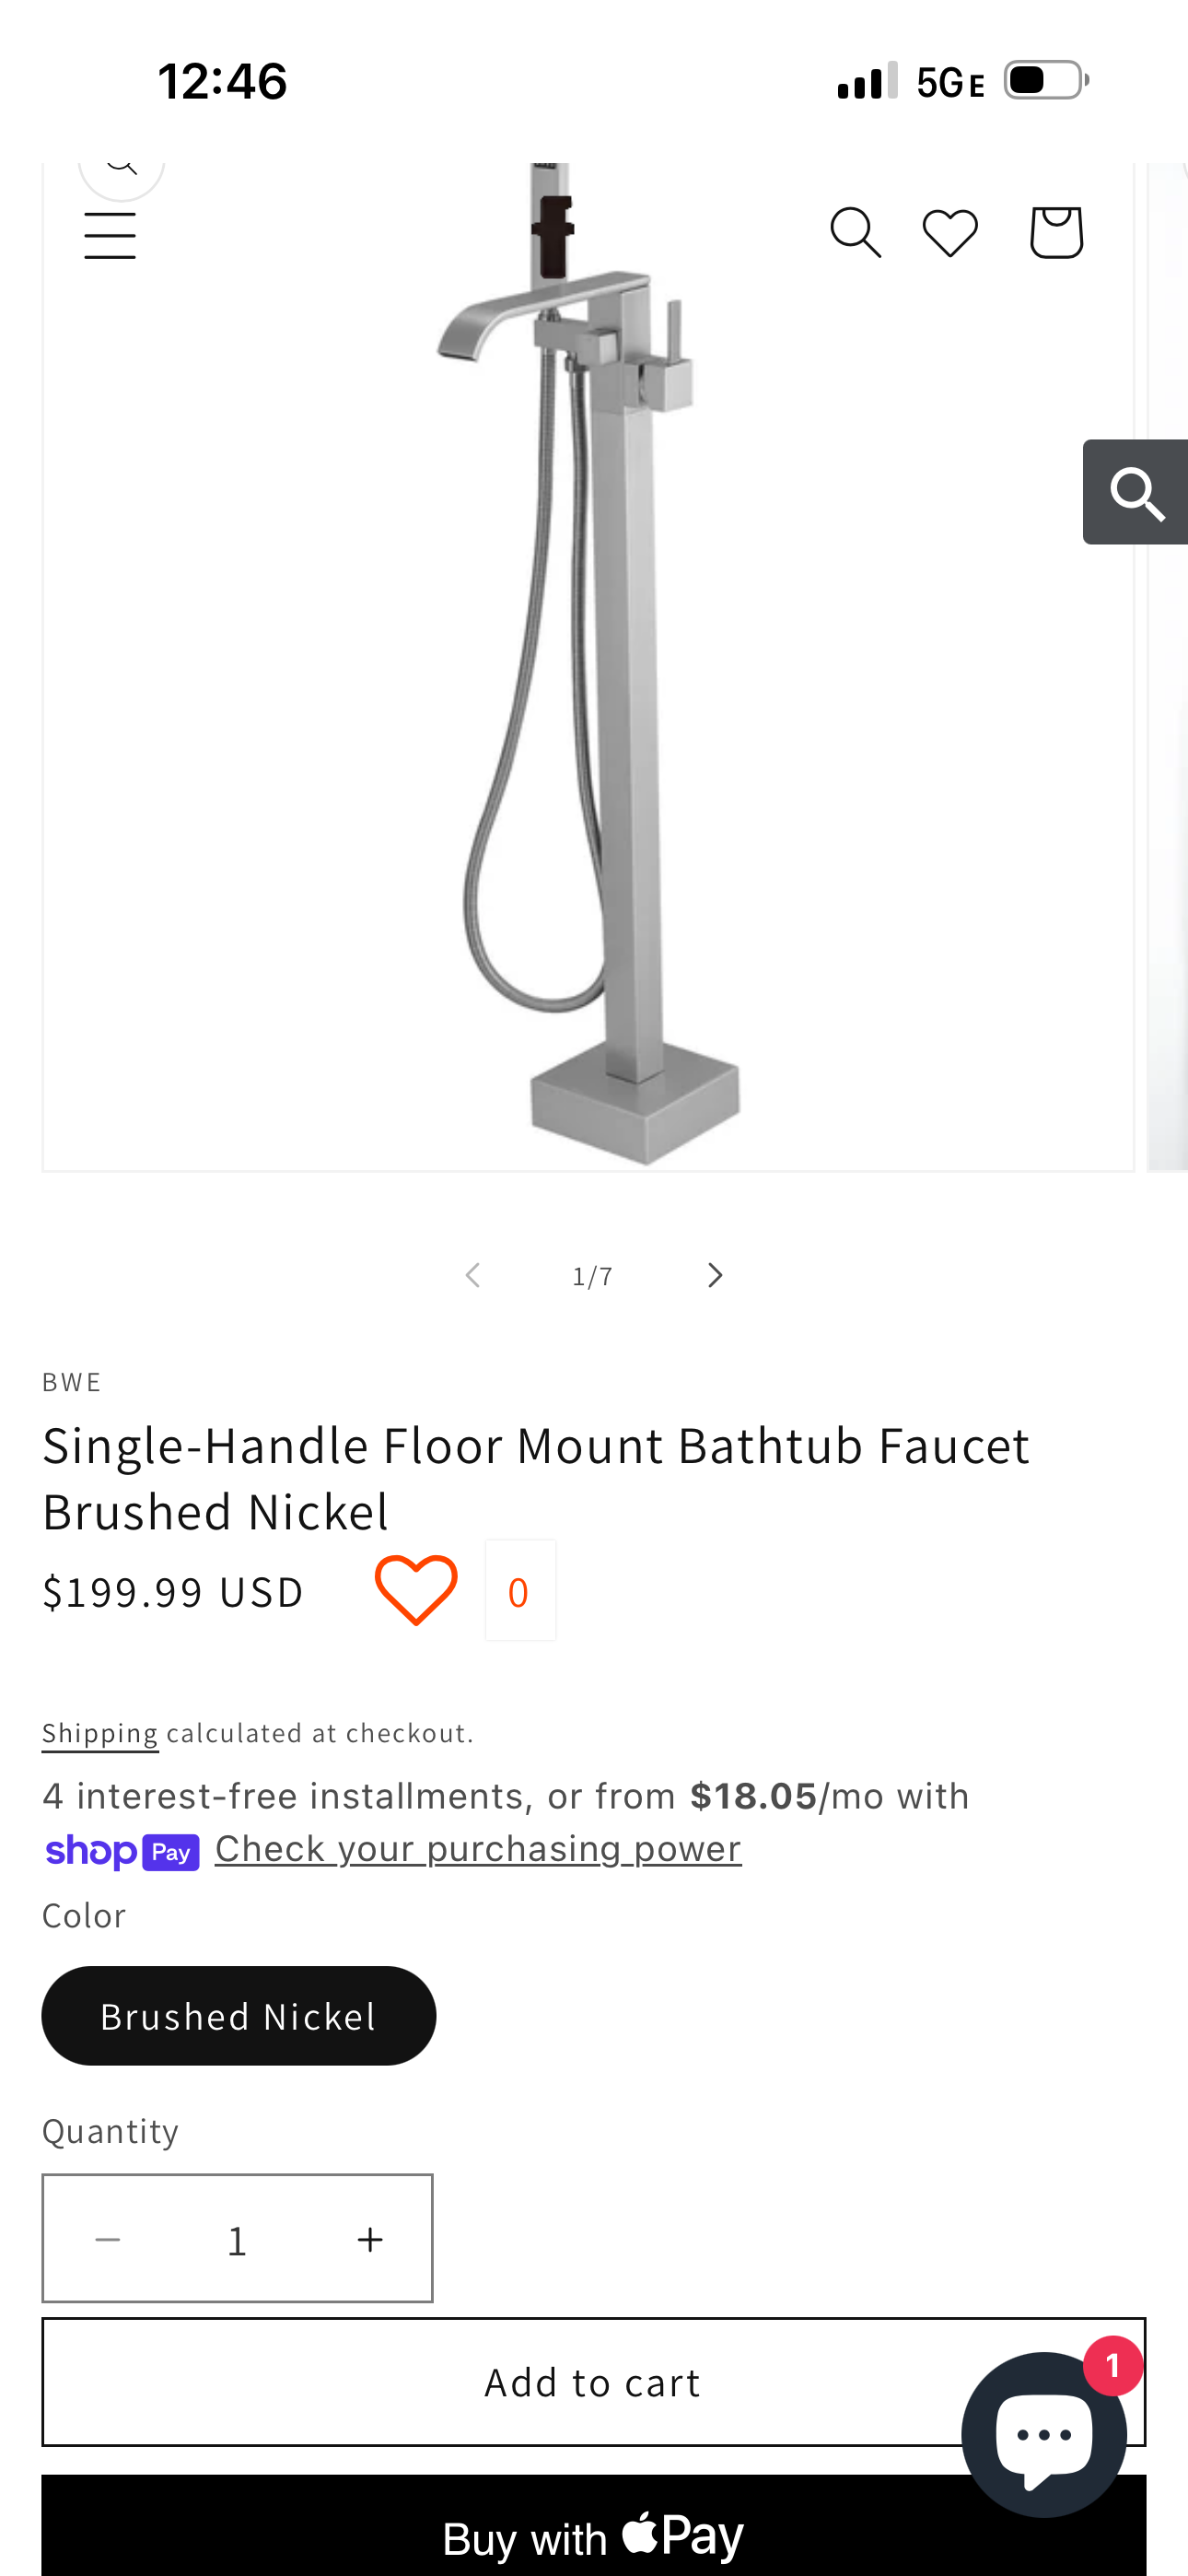Tap Buy with Apple Pay button
The image size is (1188, 2576).
point(594,2526)
